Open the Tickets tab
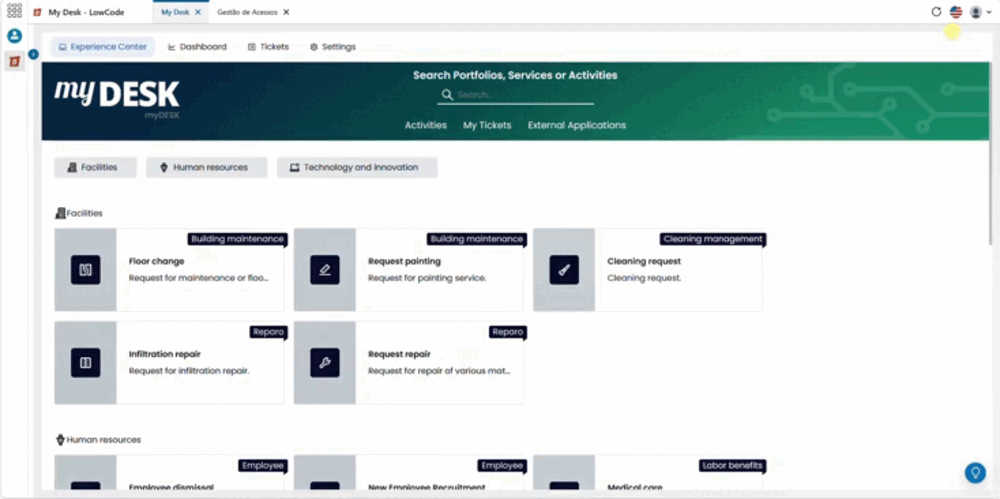 [x=268, y=47]
